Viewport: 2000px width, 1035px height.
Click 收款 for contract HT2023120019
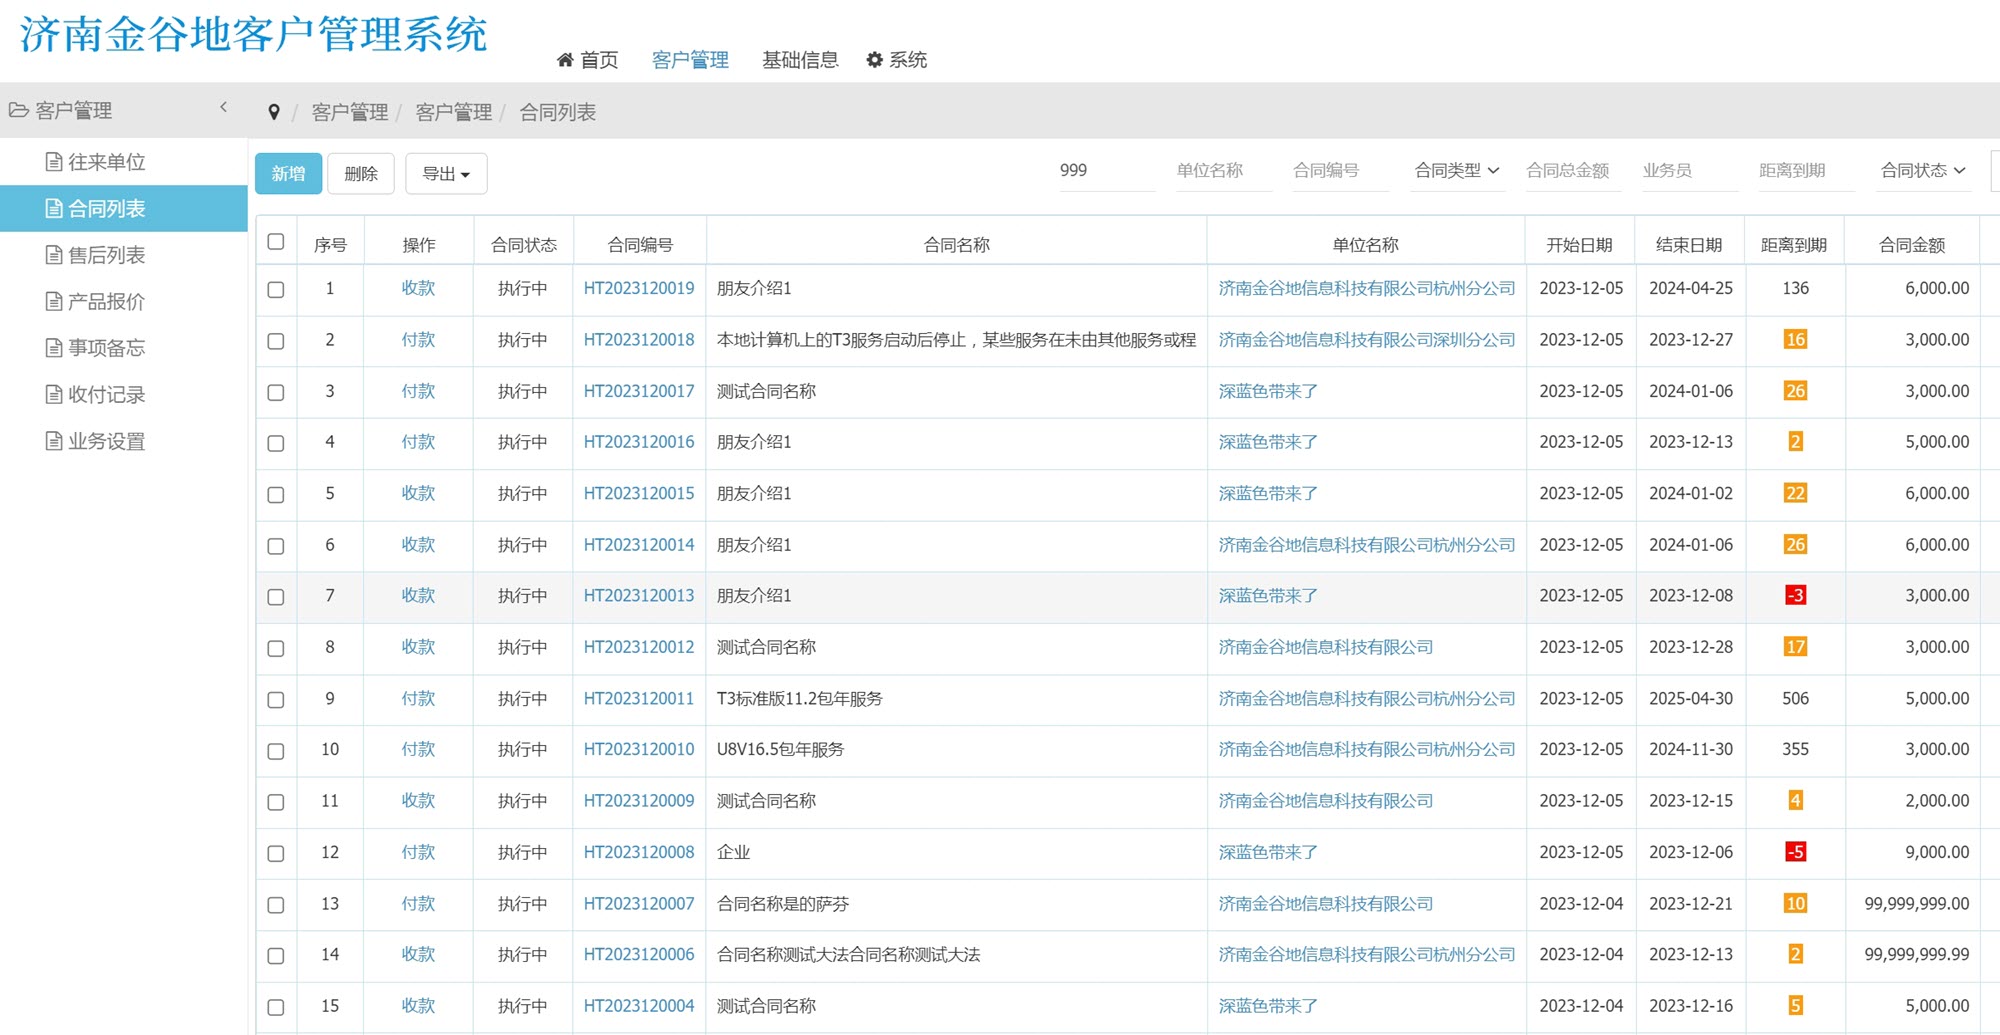(418, 288)
